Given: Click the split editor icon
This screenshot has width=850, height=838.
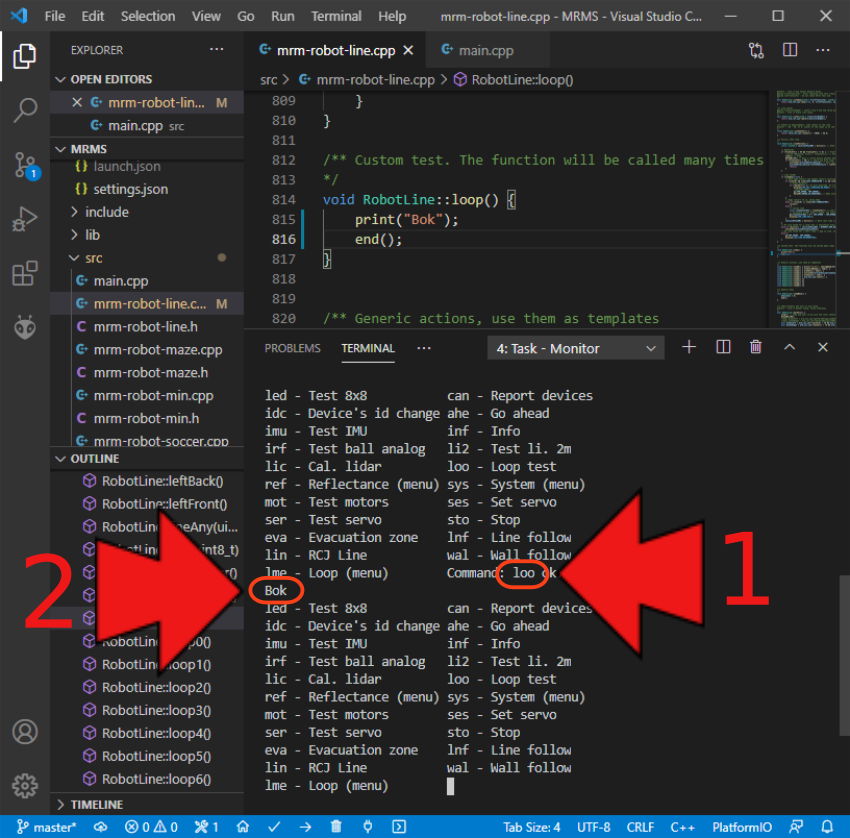Looking at the screenshot, I should (790, 50).
